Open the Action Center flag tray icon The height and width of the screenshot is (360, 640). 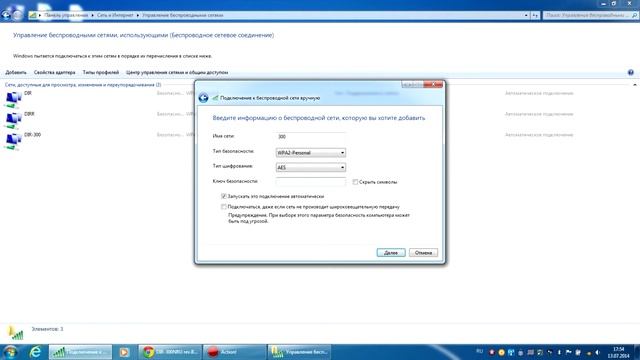tap(569, 352)
